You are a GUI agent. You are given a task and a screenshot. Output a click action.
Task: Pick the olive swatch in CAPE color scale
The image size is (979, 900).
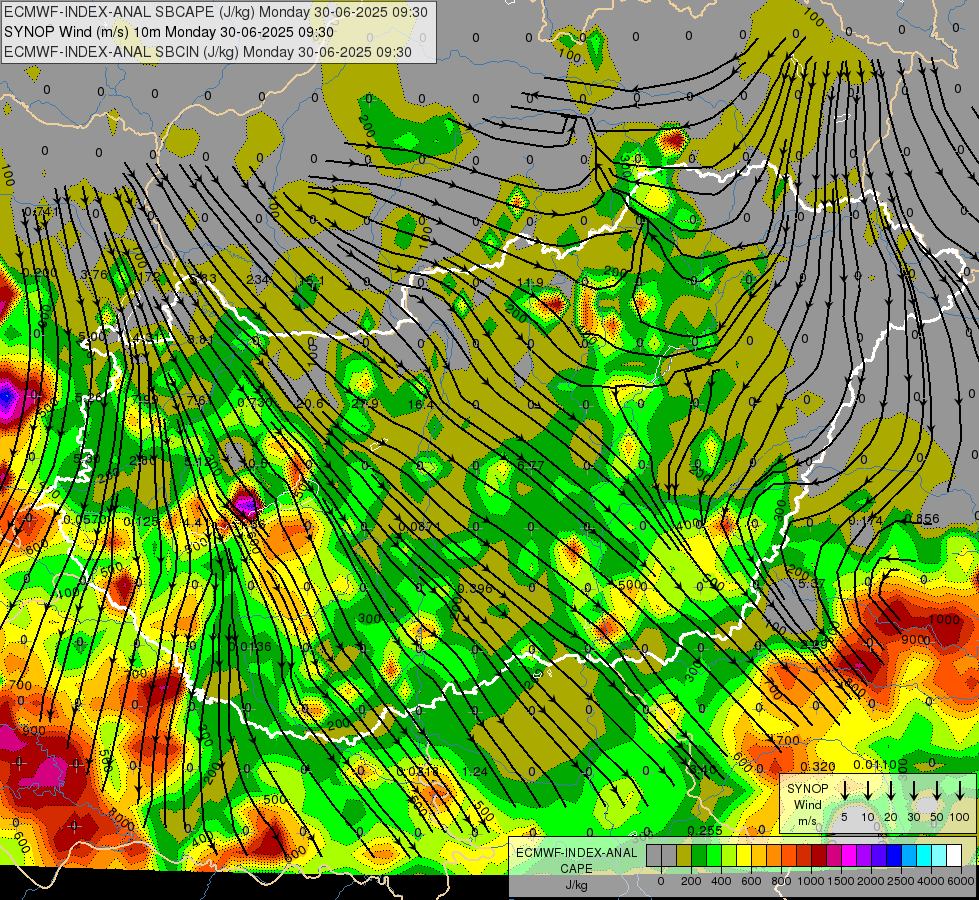(x=684, y=855)
